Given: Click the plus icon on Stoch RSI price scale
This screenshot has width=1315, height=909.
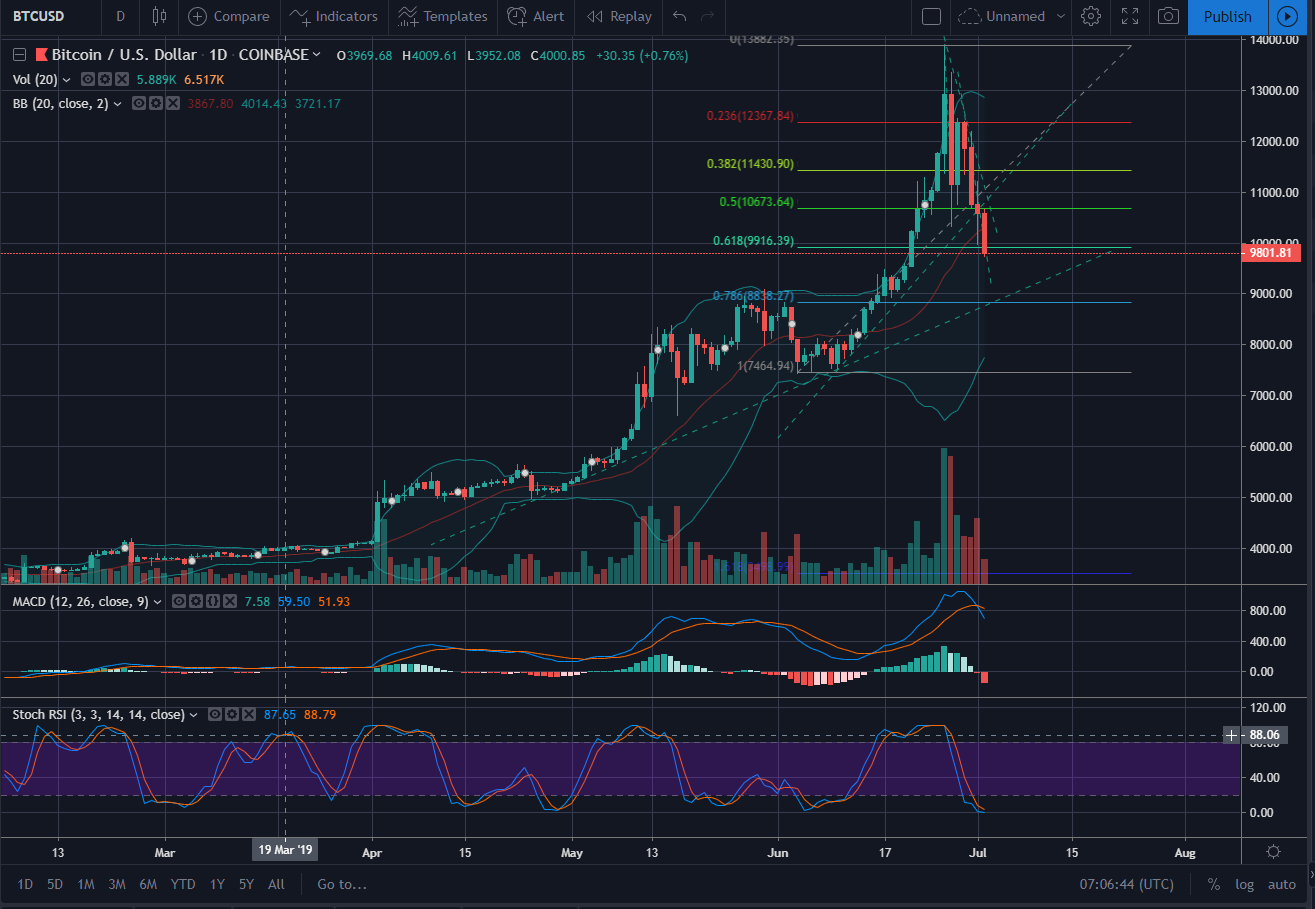Looking at the screenshot, I should [x=1231, y=735].
